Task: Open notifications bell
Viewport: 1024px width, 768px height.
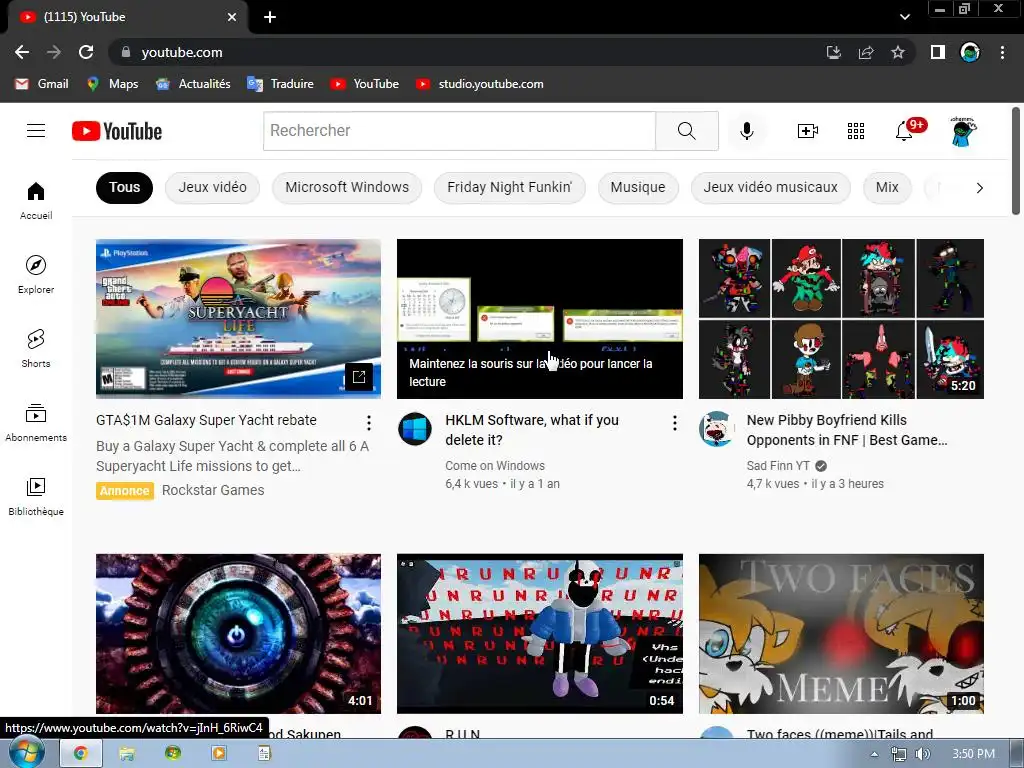Action: point(904,131)
